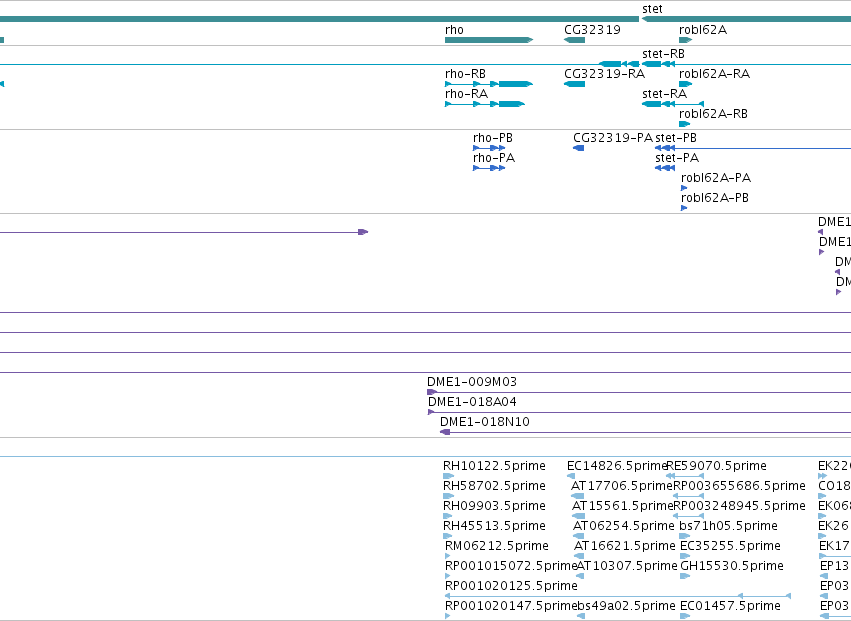The width and height of the screenshot is (851, 621).
Task: Click the bs71h05.5prime EST
Action: pyautogui.click(x=684, y=536)
